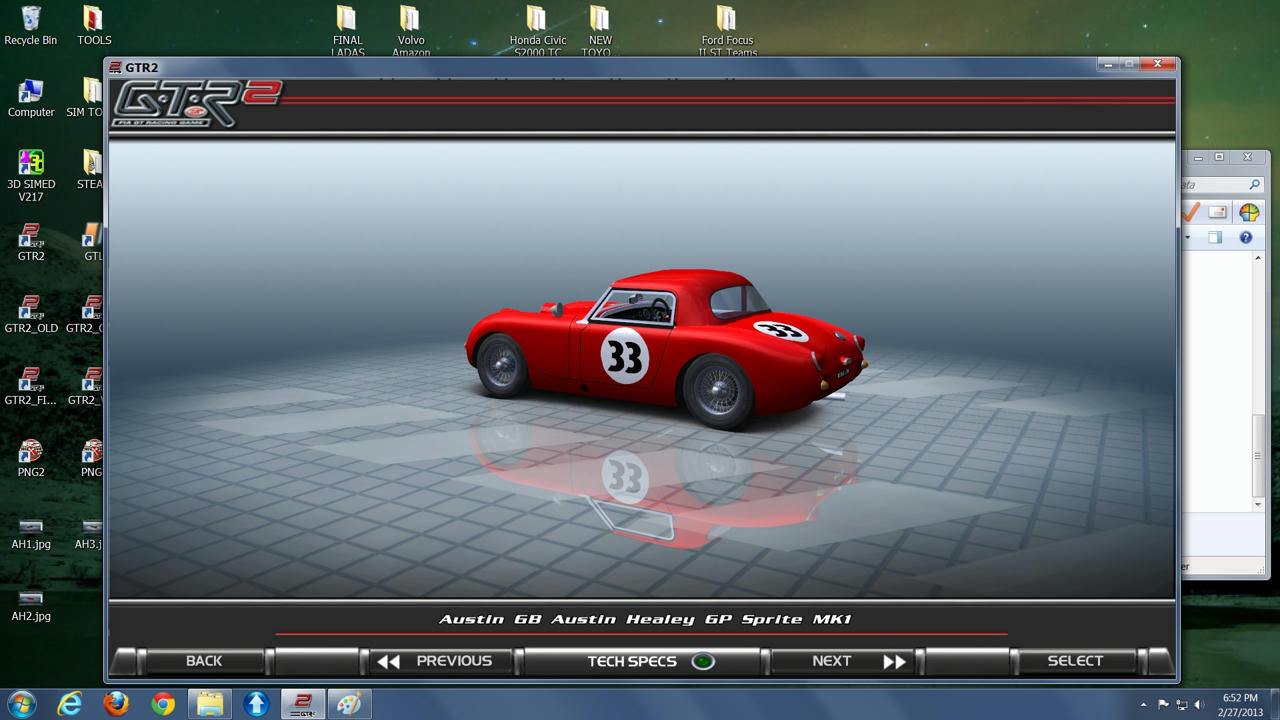Click the envelope icon in the background window

pyautogui.click(x=1217, y=212)
